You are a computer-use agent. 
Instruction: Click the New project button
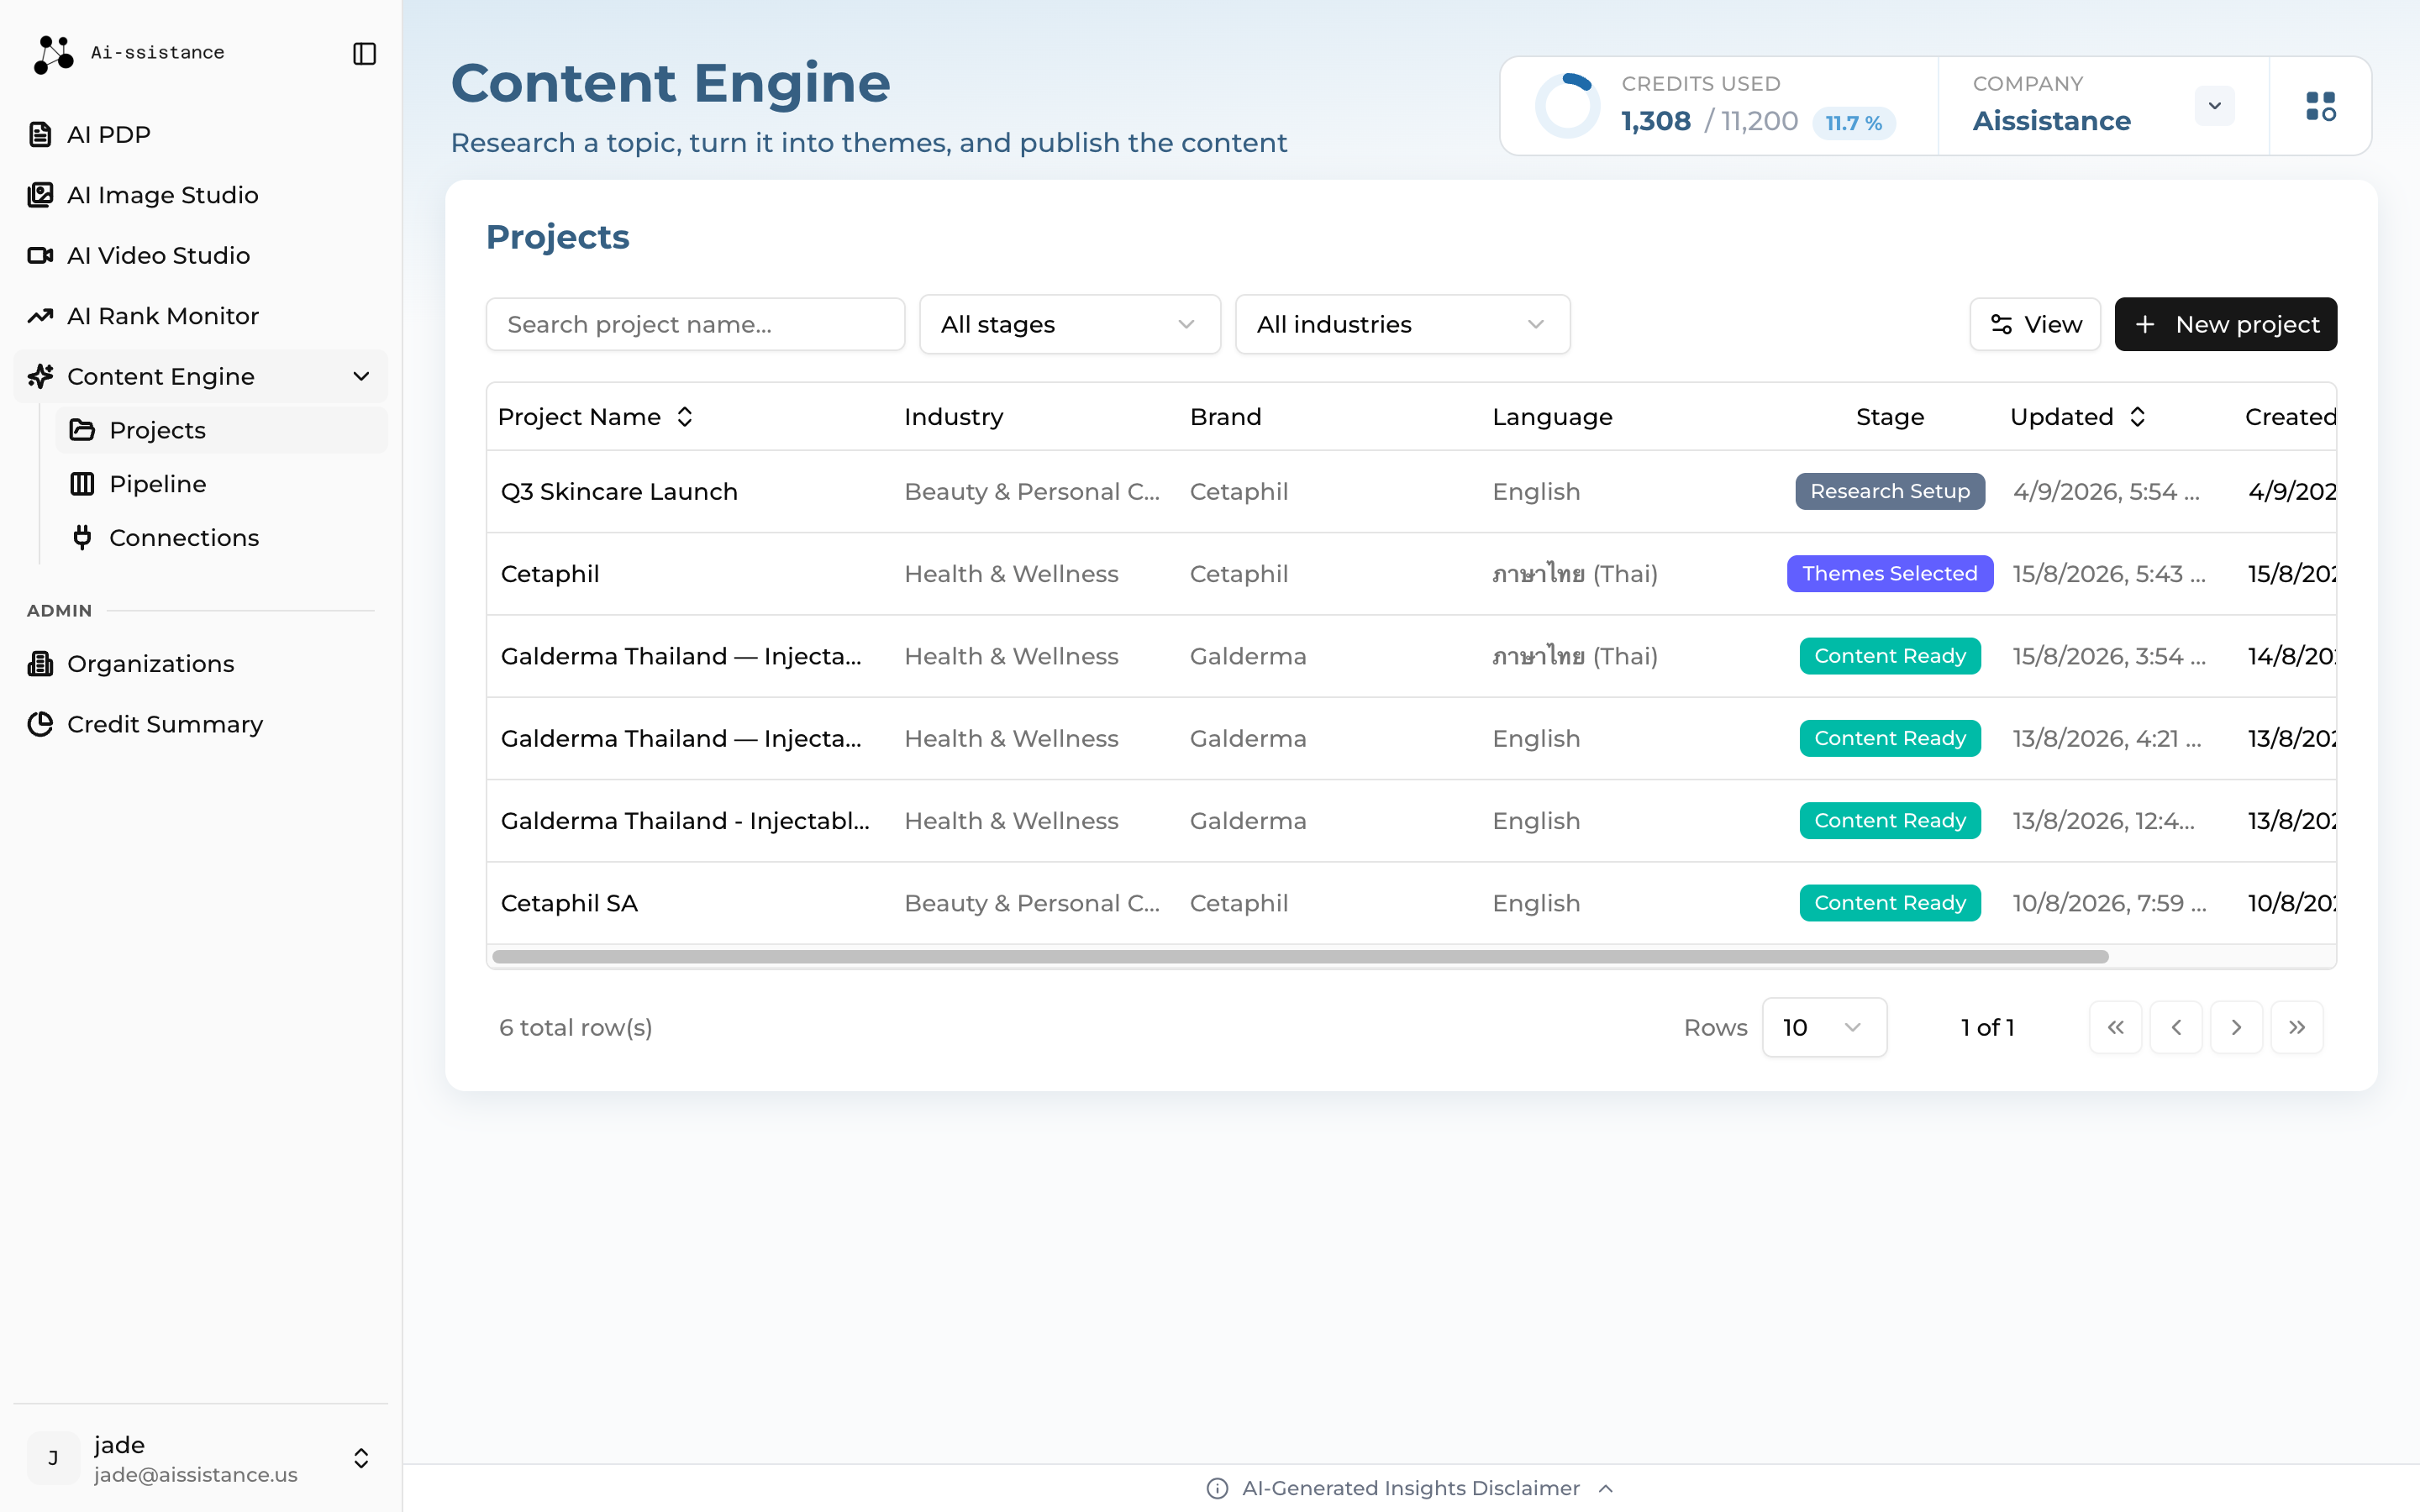point(2226,324)
